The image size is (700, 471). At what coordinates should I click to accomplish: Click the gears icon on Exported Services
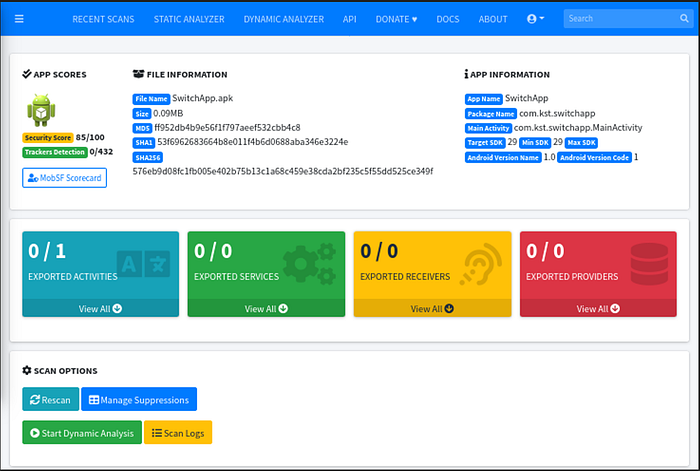click(309, 264)
